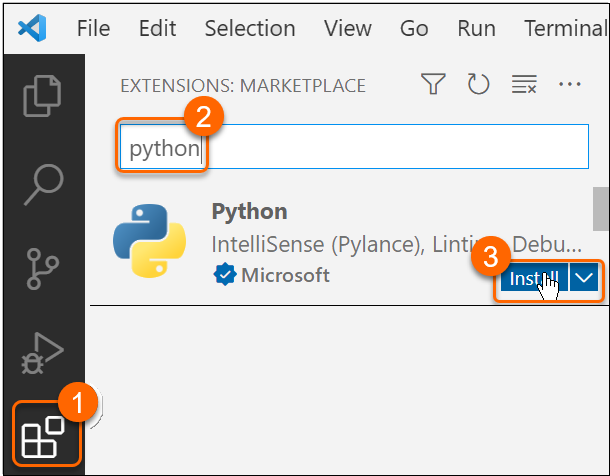
Task: Open the Source Control view
Action: click(x=42, y=269)
